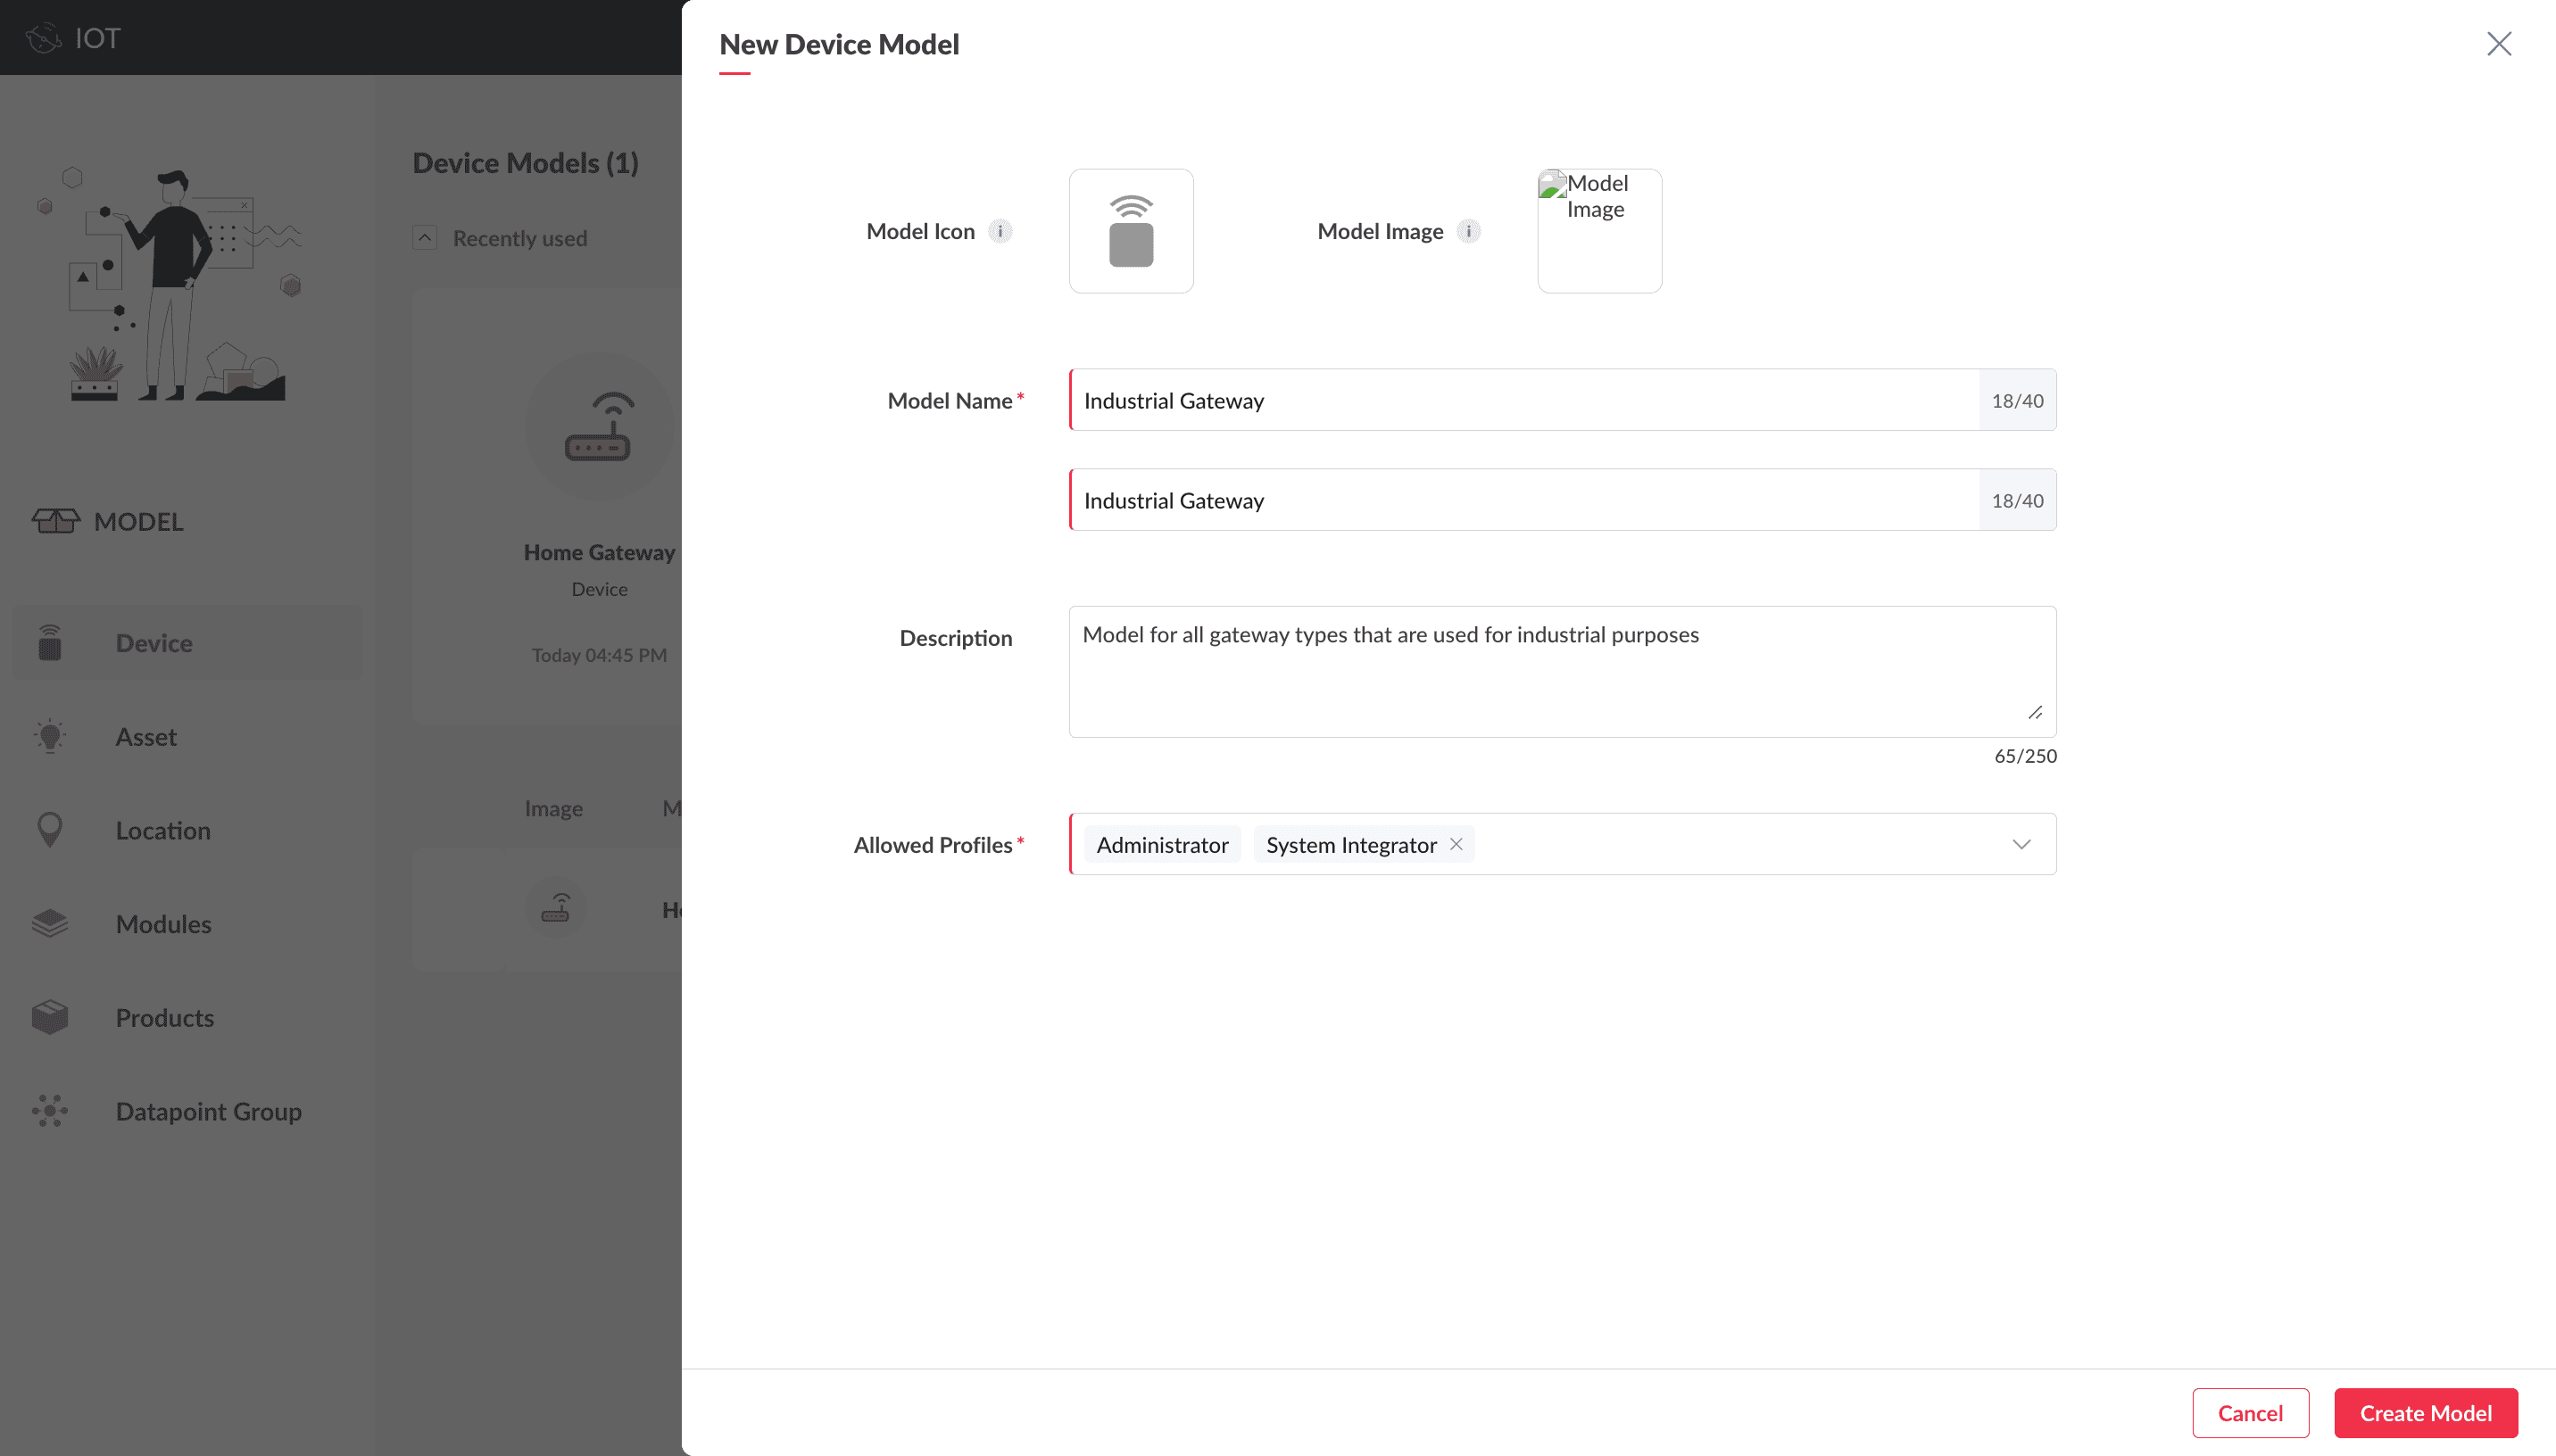Open the Datapoint Group menu item
This screenshot has height=1456, width=2556.
208,1111
